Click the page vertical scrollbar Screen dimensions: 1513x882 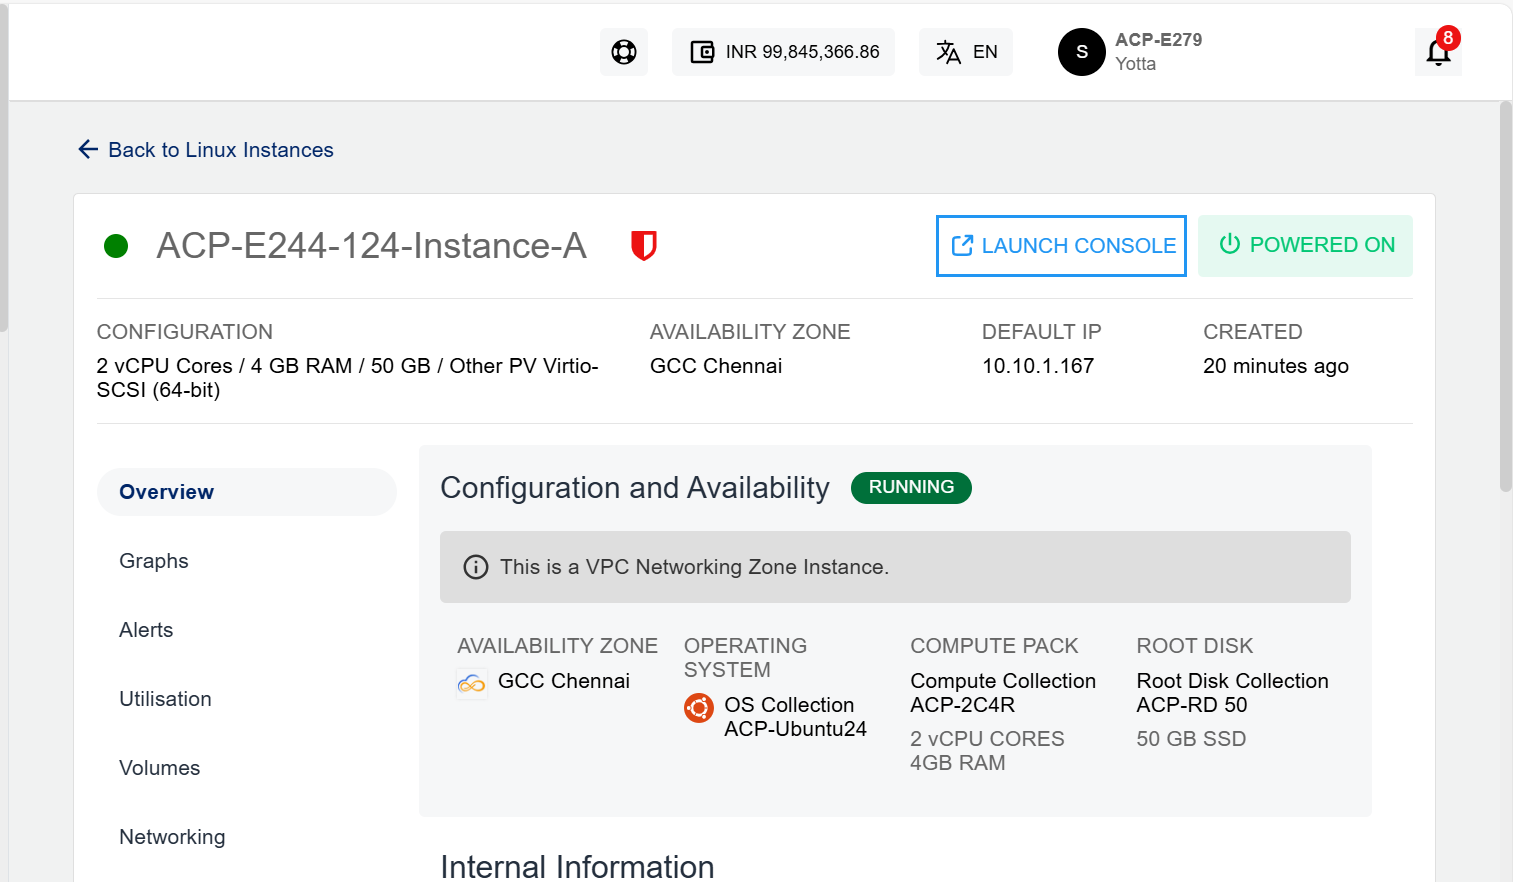click(1505, 296)
